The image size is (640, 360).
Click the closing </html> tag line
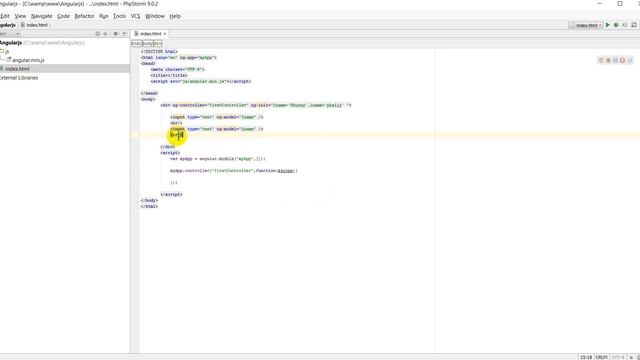[149, 207]
